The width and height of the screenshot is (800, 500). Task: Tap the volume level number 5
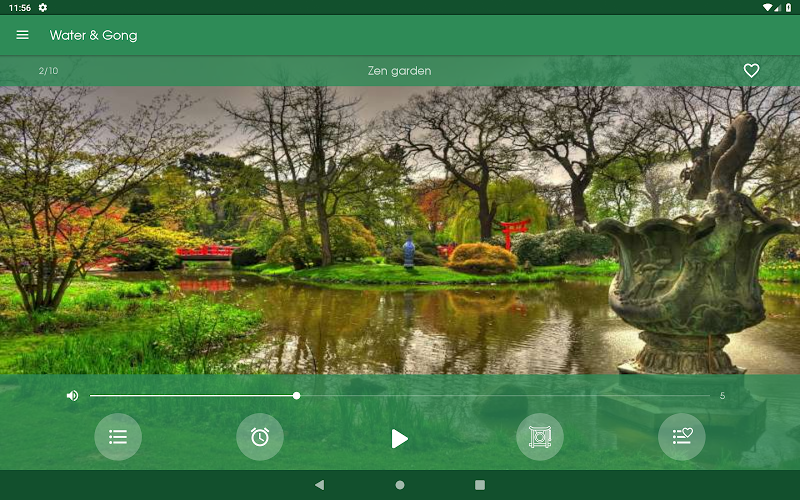722,396
